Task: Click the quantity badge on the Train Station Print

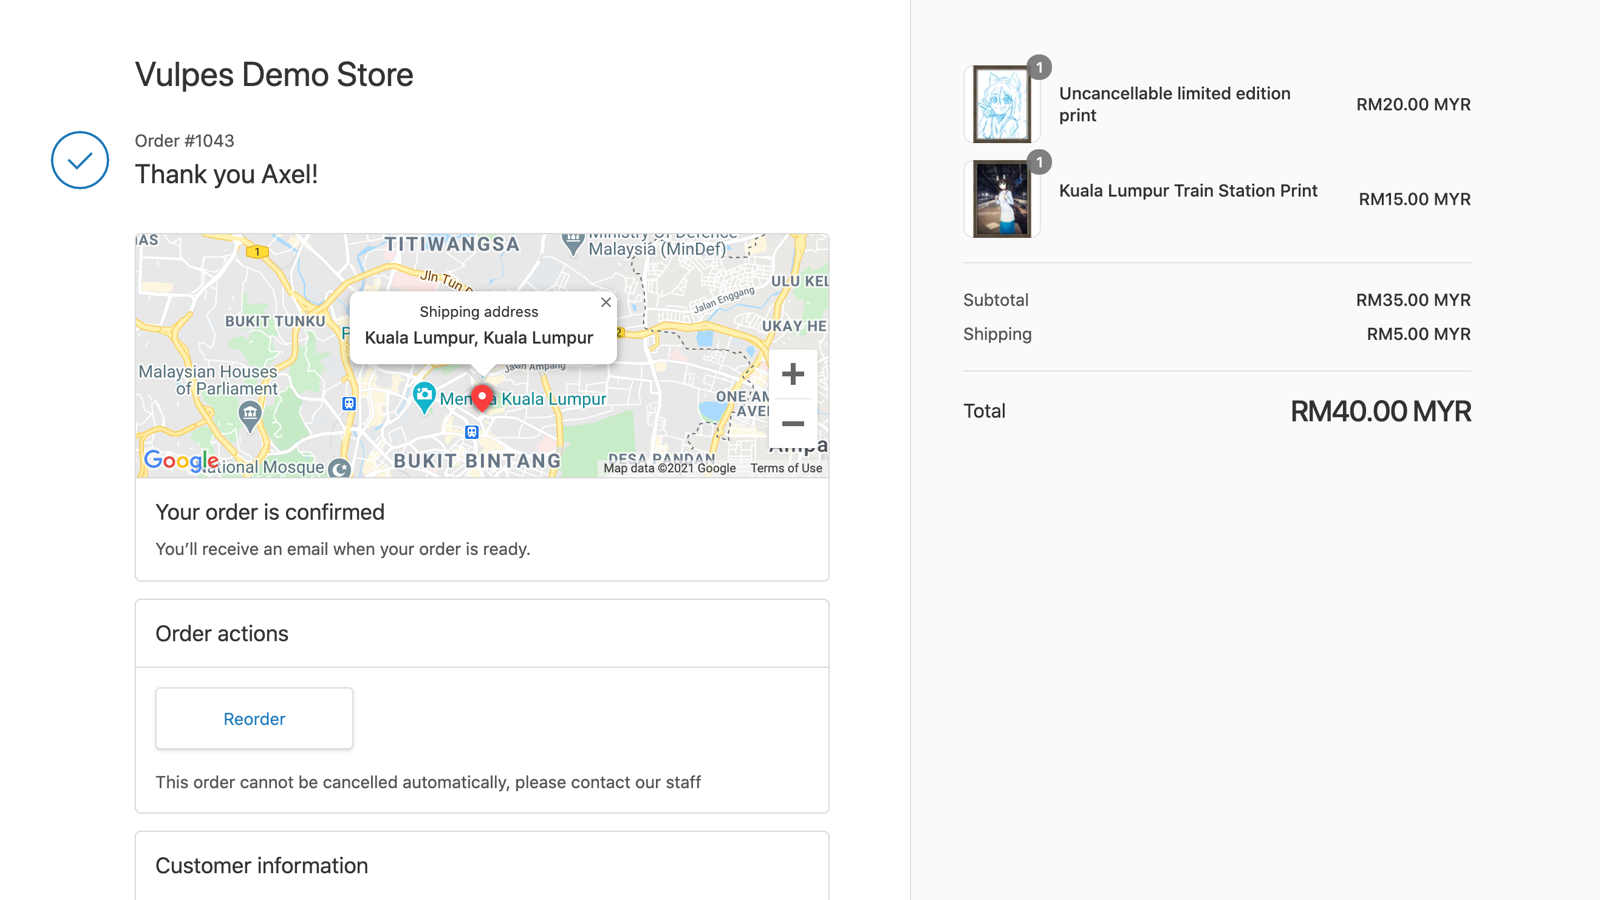Action: pos(1039,162)
